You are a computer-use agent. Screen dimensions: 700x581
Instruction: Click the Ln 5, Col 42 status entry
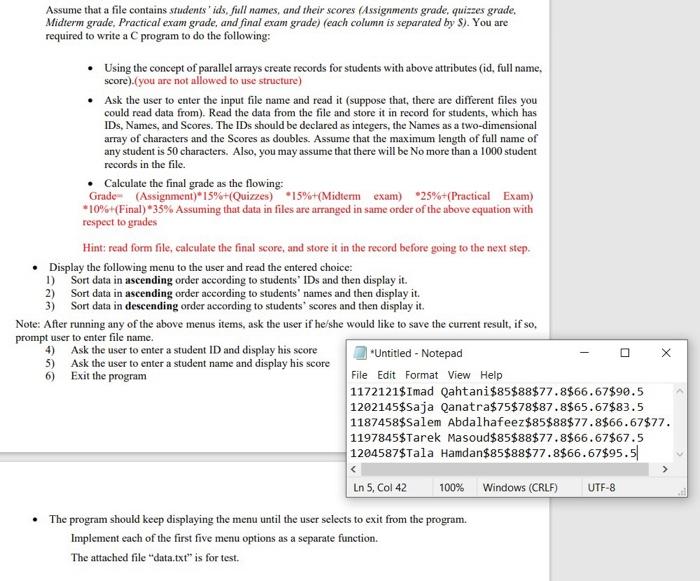click(379, 487)
